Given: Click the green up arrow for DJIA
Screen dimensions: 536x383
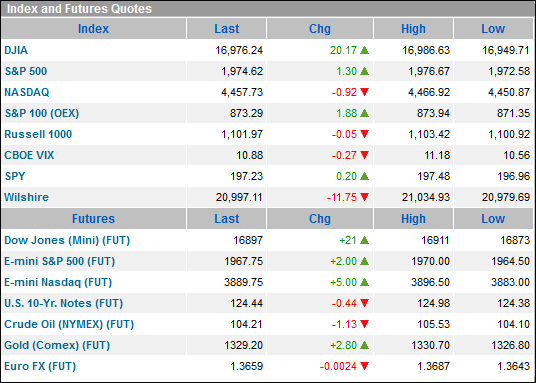Looking at the screenshot, I should pyautogui.click(x=364, y=50).
